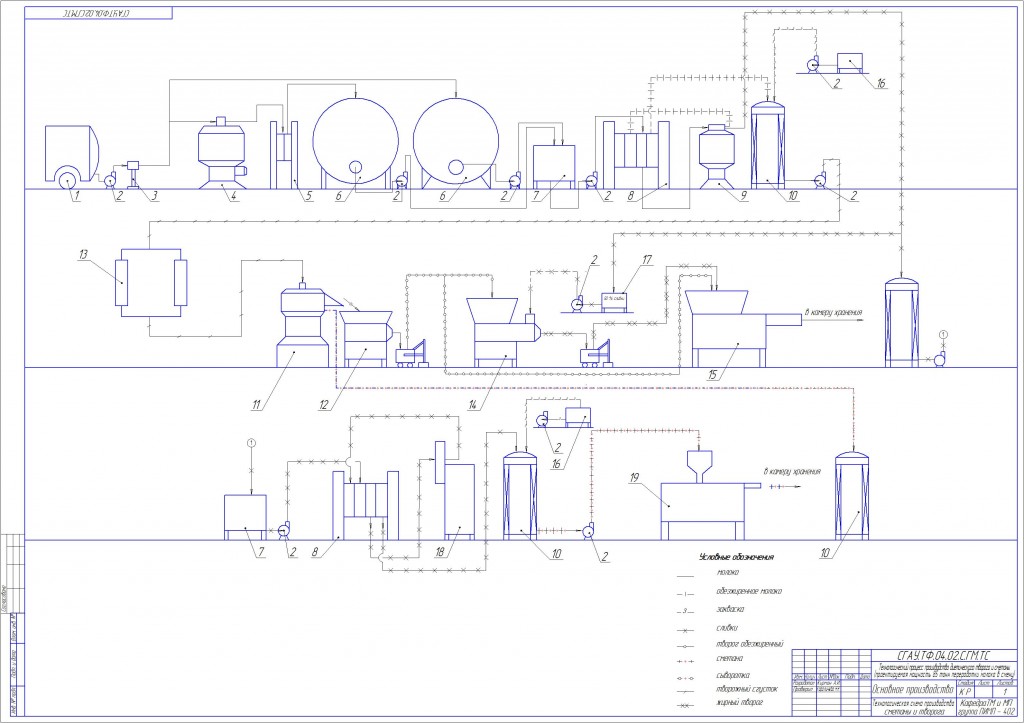Select the top-row box tank labeled 7
Image resolution: width=1024 pixels, height=723 pixels.
point(554,167)
